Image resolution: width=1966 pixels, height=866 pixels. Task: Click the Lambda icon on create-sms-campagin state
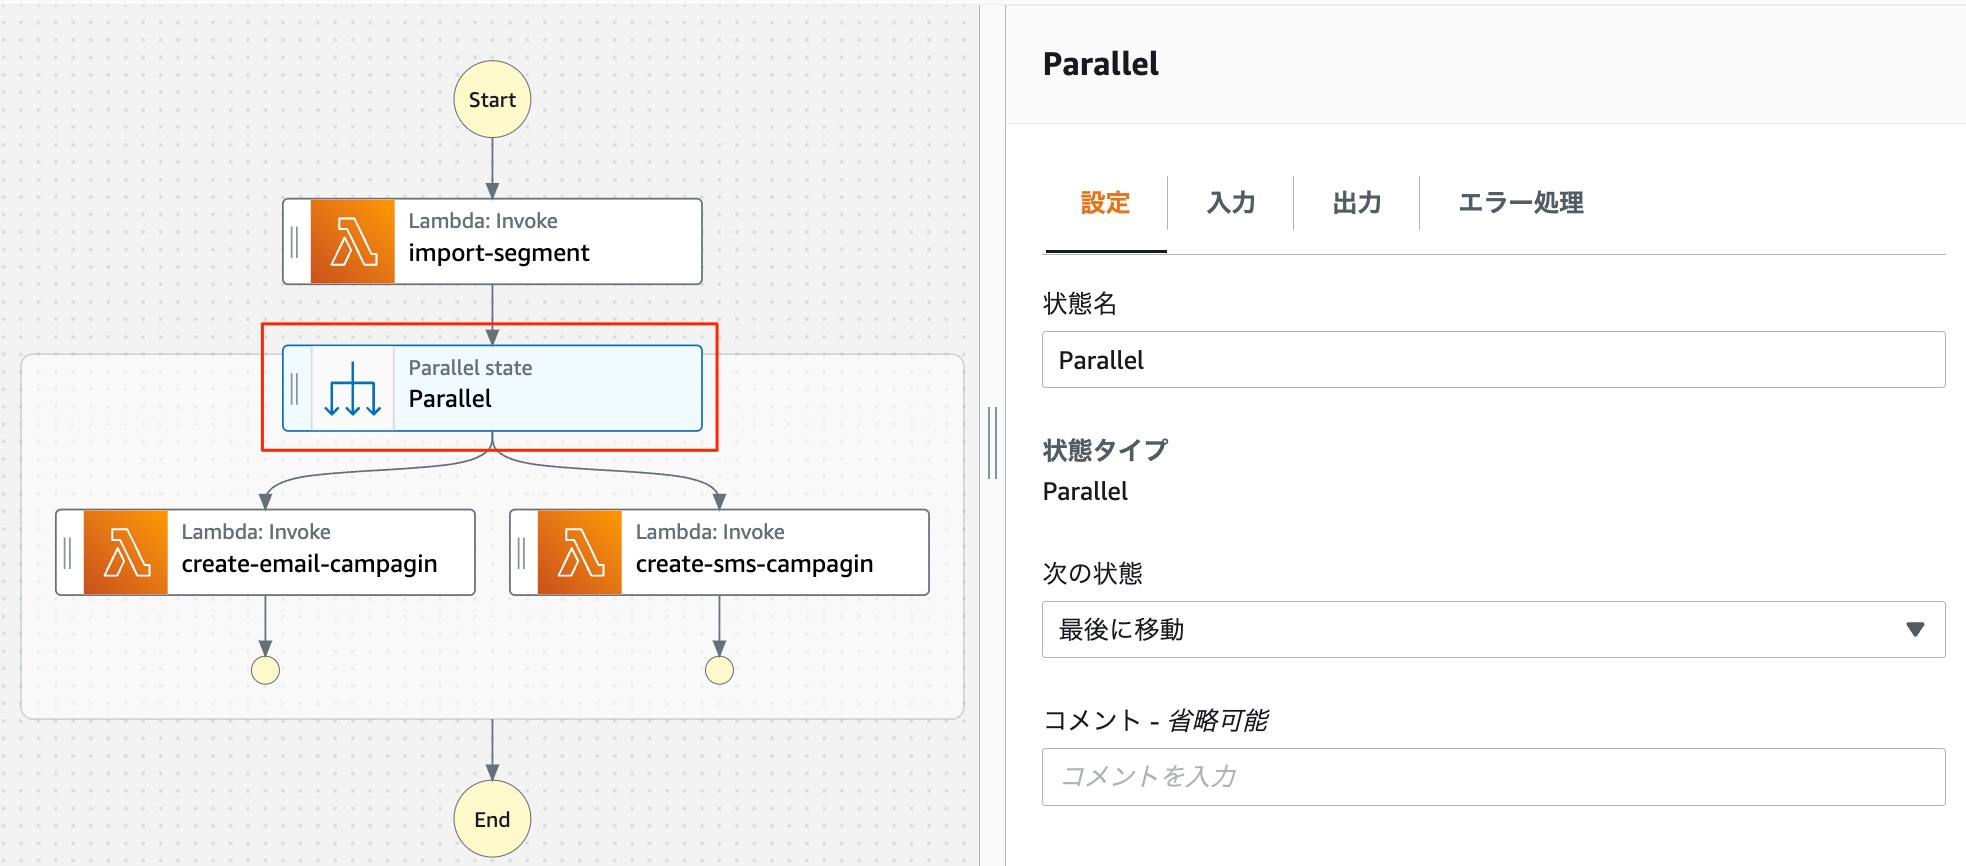point(580,552)
